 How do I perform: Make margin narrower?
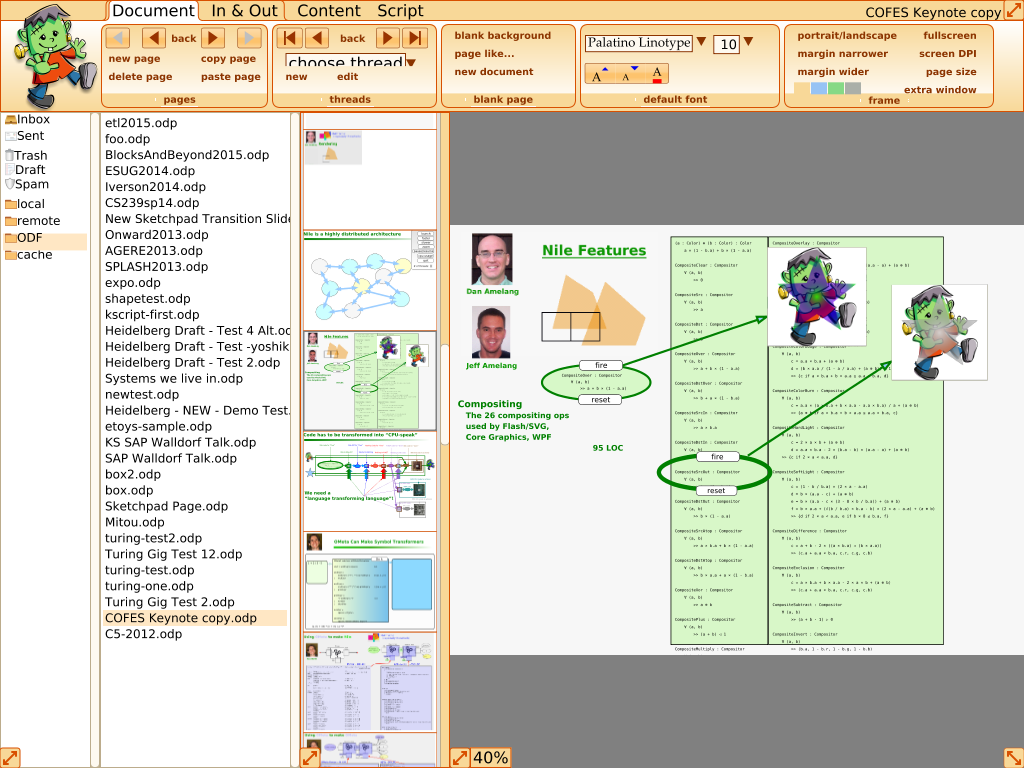point(842,54)
